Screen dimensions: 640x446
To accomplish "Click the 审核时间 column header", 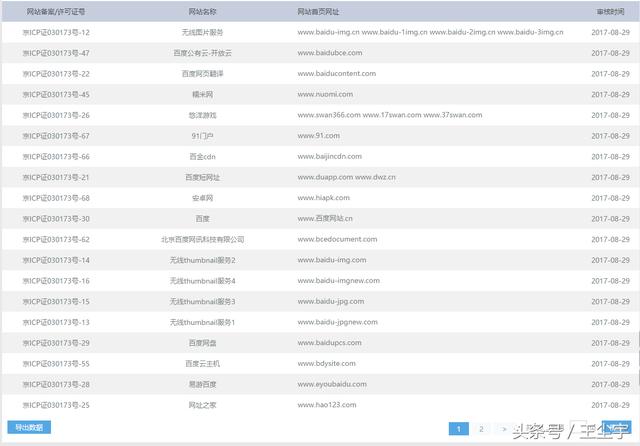I will [x=610, y=11].
